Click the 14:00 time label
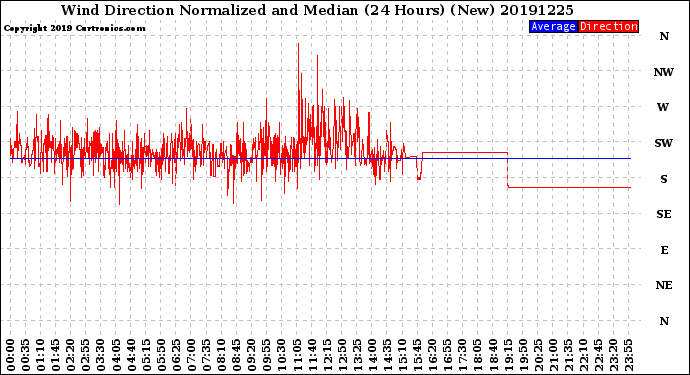The height and width of the screenshot is (375, 690). pos(372,355)
